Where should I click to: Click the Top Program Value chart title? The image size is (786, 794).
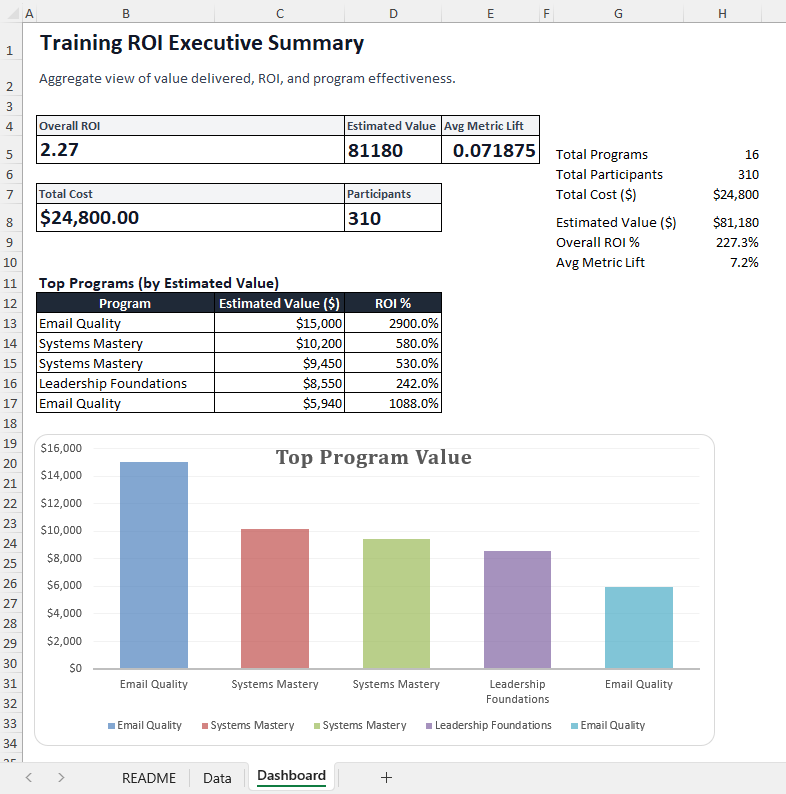tap(374, 457)
